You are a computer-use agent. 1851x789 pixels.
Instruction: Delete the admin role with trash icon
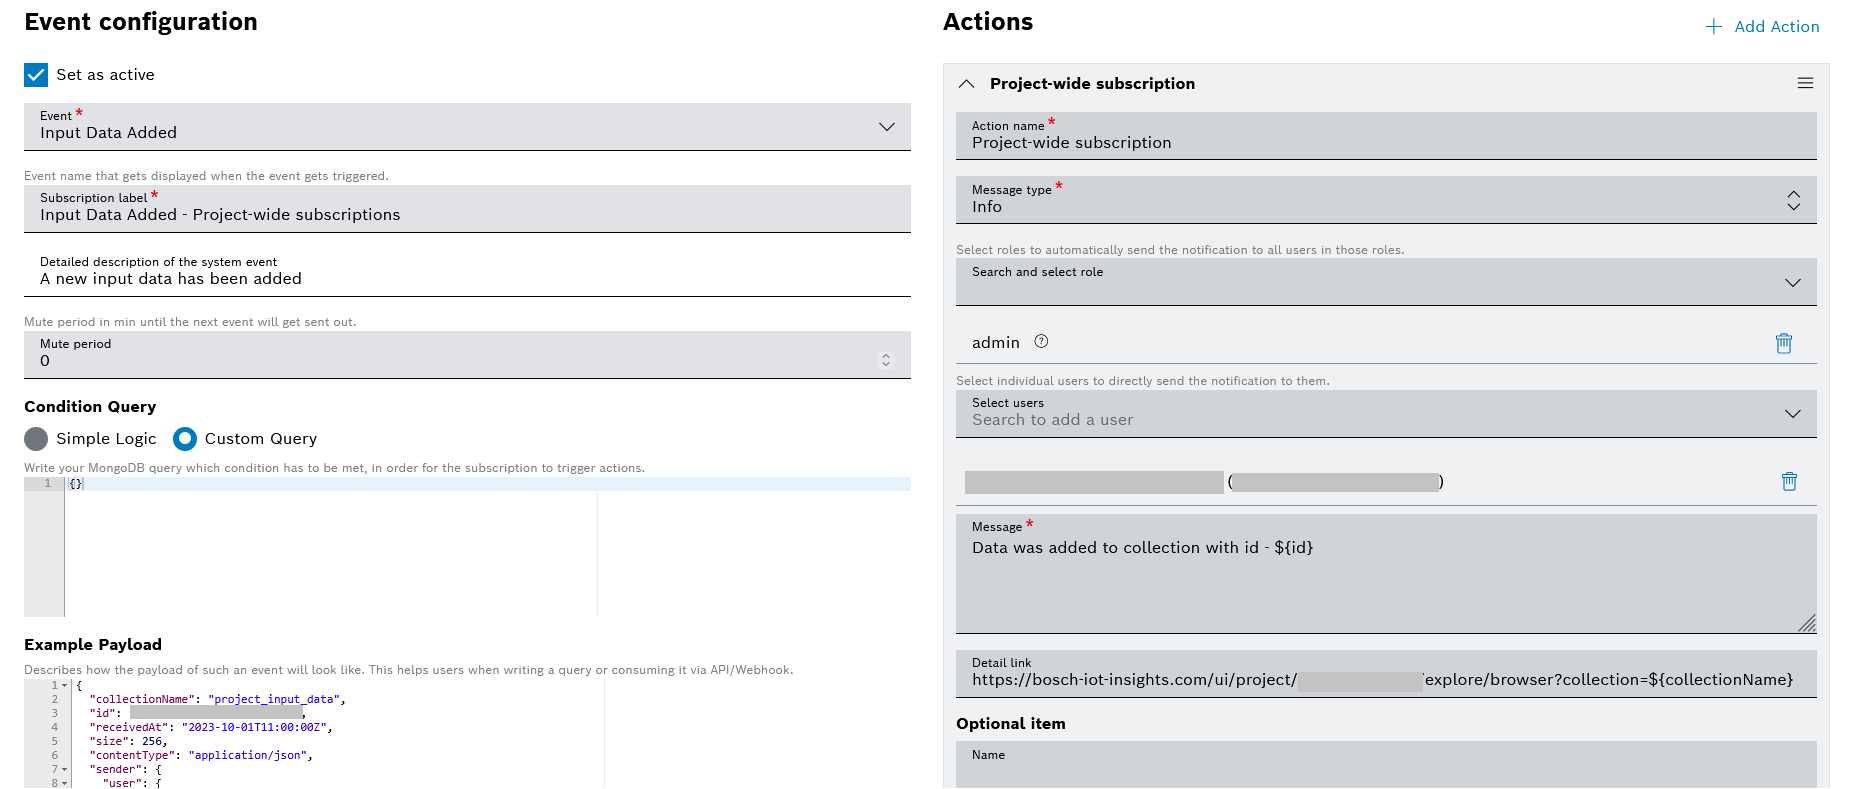[x=1783, y=343]
